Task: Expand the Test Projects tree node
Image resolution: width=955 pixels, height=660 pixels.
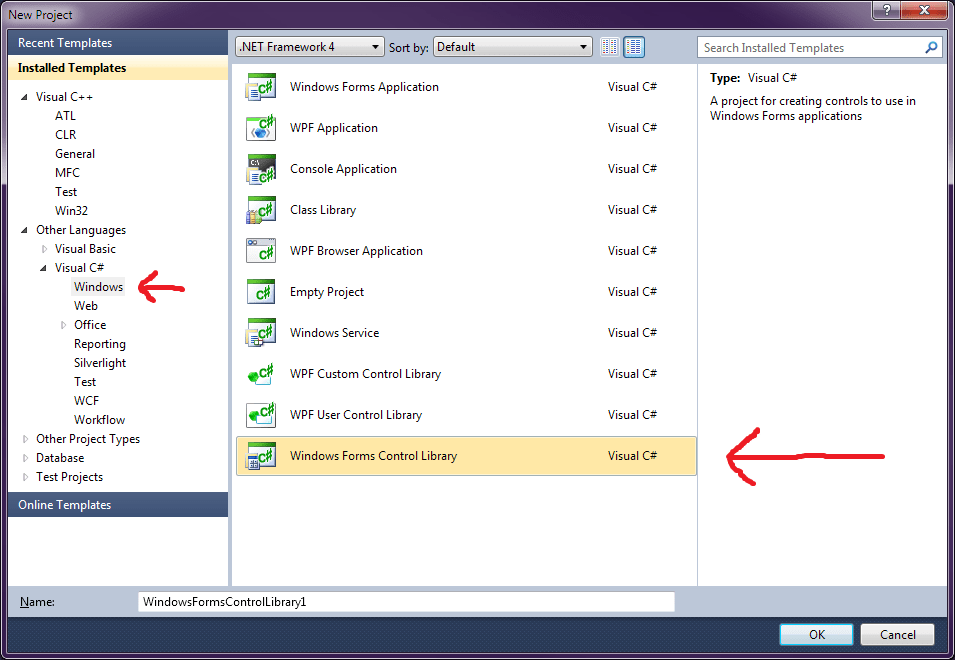Action: [x=25, y=477]
